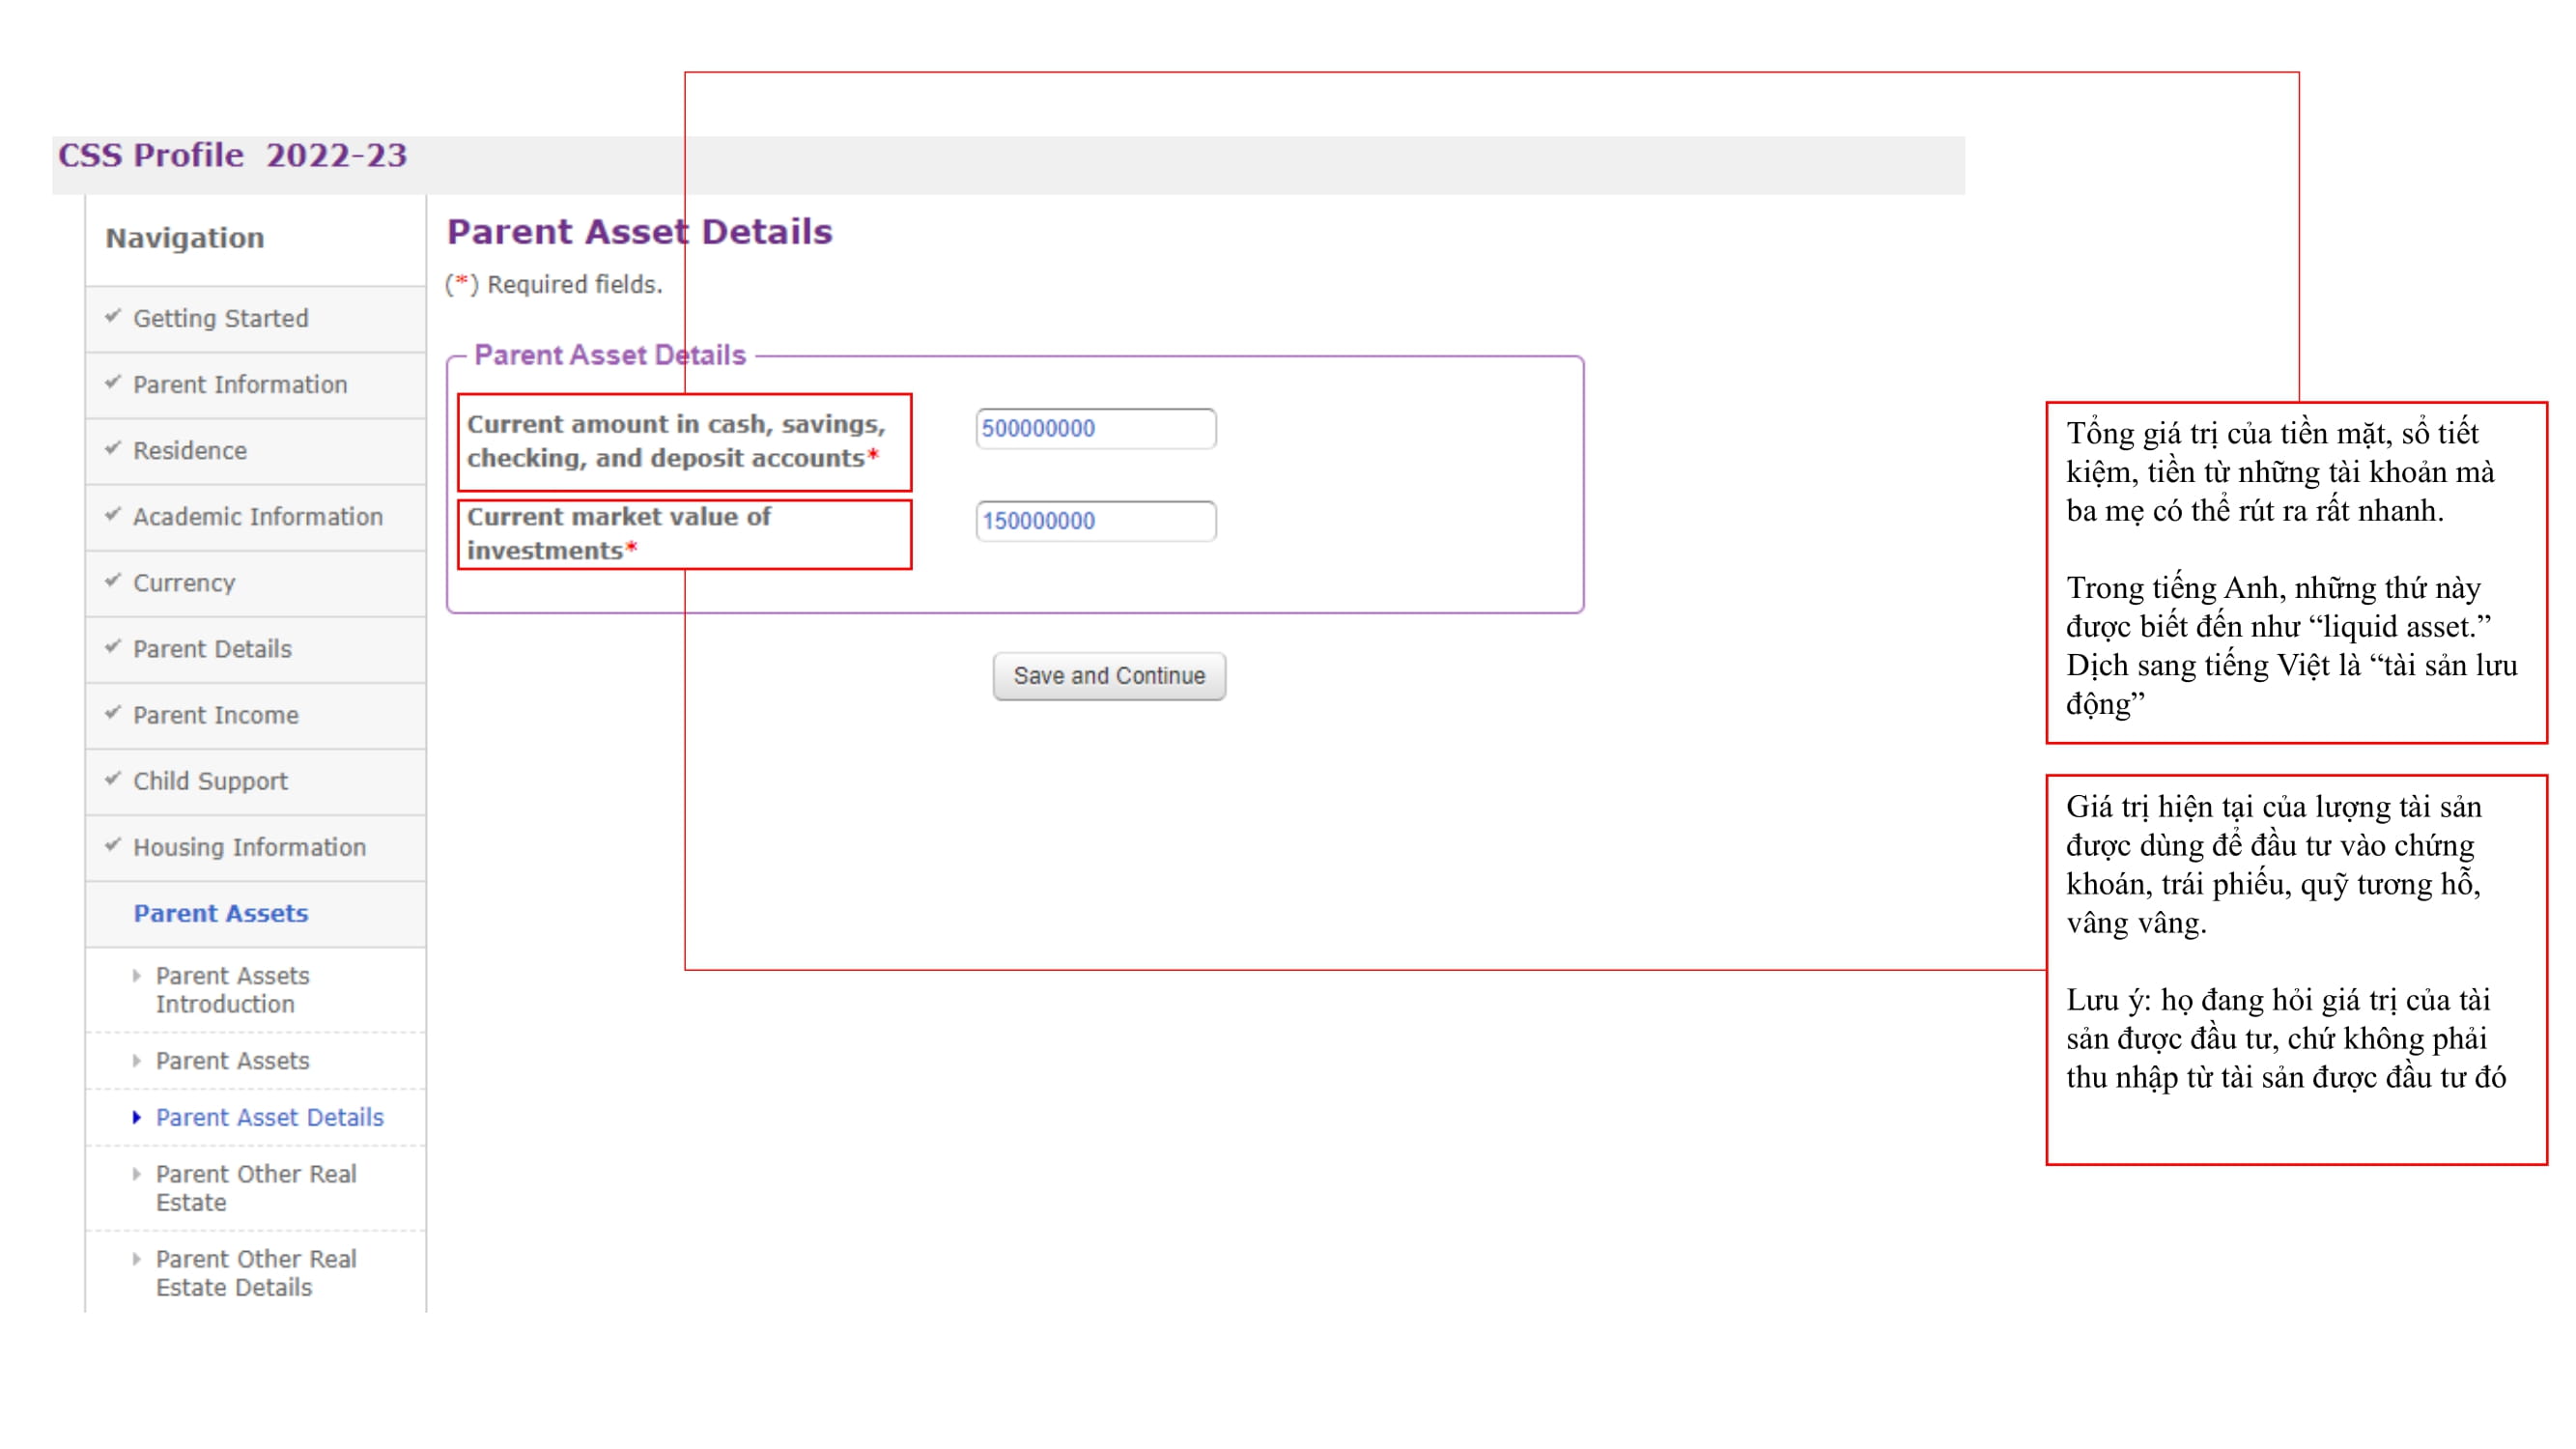Click cash and savings amount field
This screenshot has height=1449, width=2576.
coord(1095,428)
